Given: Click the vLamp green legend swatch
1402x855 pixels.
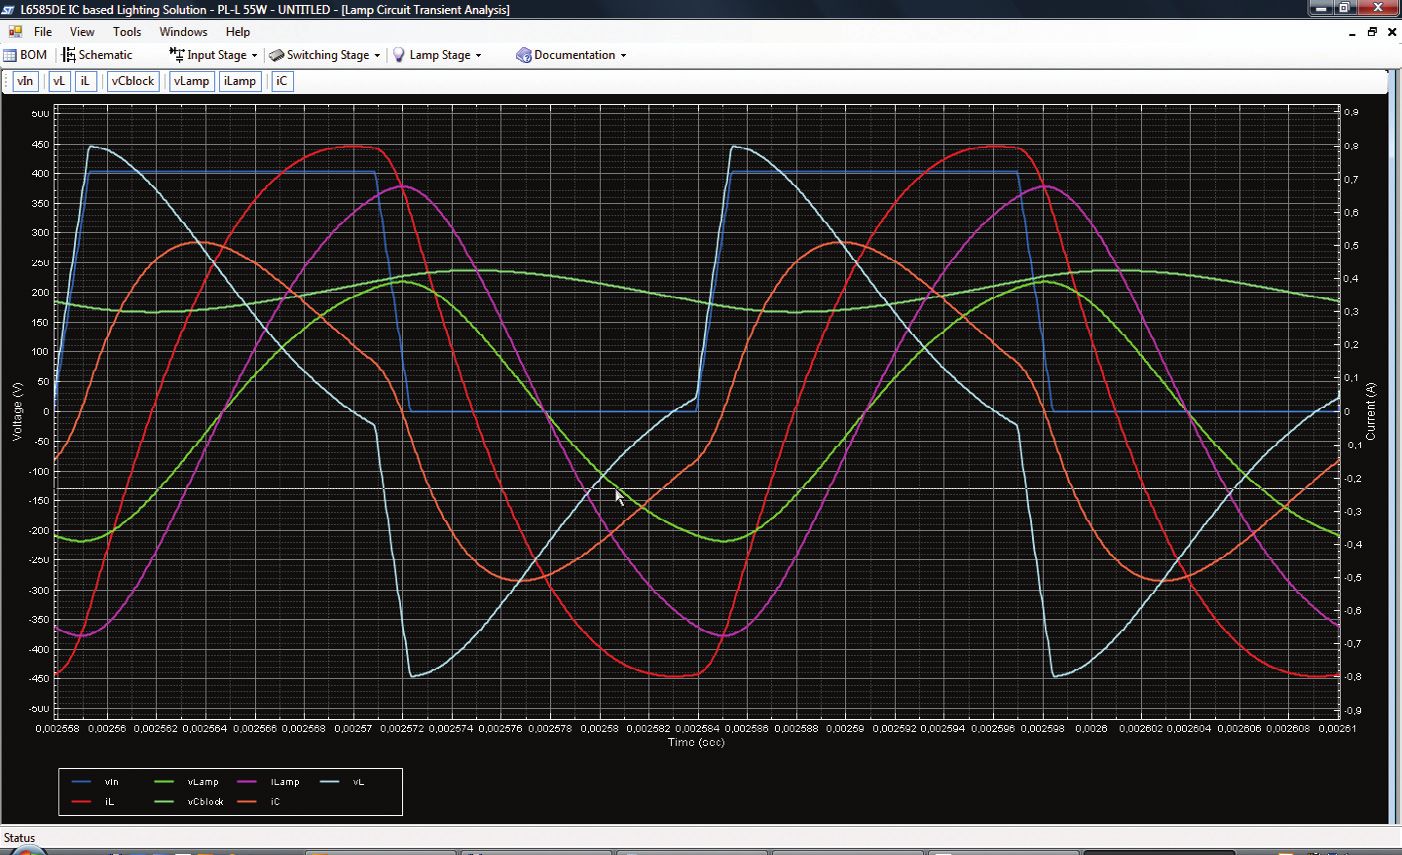Looking at the screenshot, I should (x=164, y=782).
